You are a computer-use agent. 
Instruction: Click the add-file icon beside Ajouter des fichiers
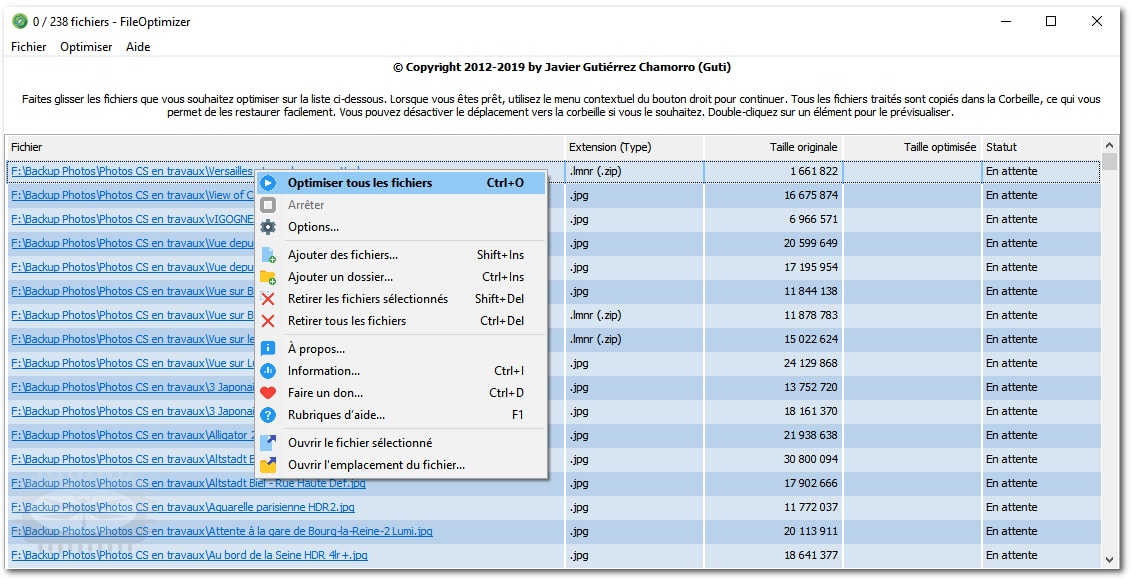click(268, 255)
